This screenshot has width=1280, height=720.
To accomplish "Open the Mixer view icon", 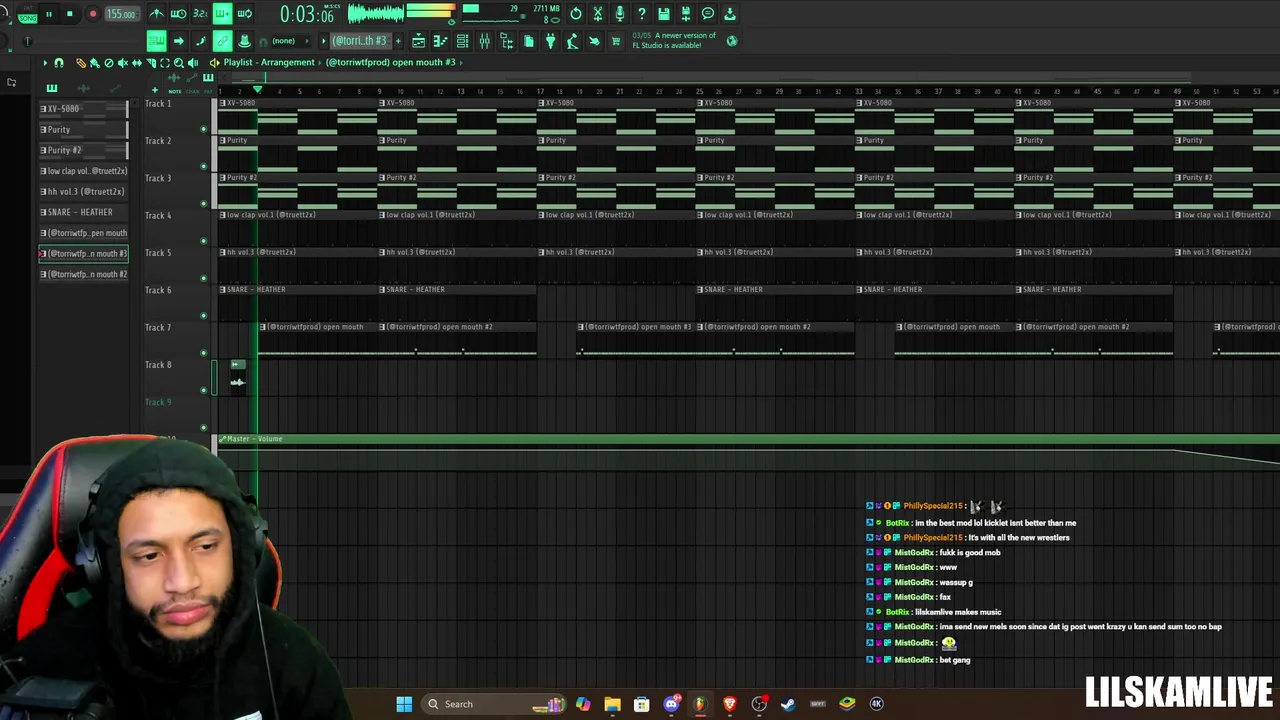I will [484, 41].
